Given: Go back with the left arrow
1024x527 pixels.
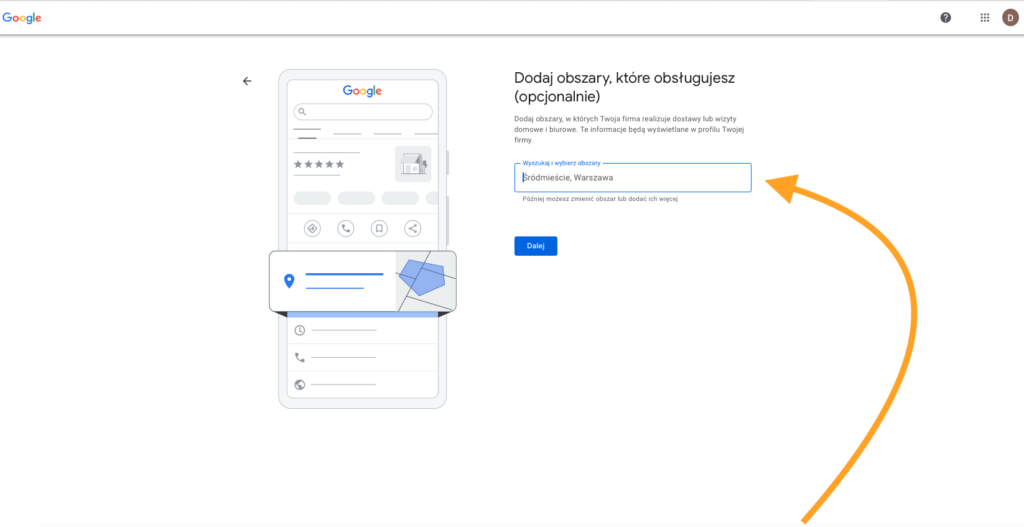Looking at the screenshot, I should (x=247, y=81).
